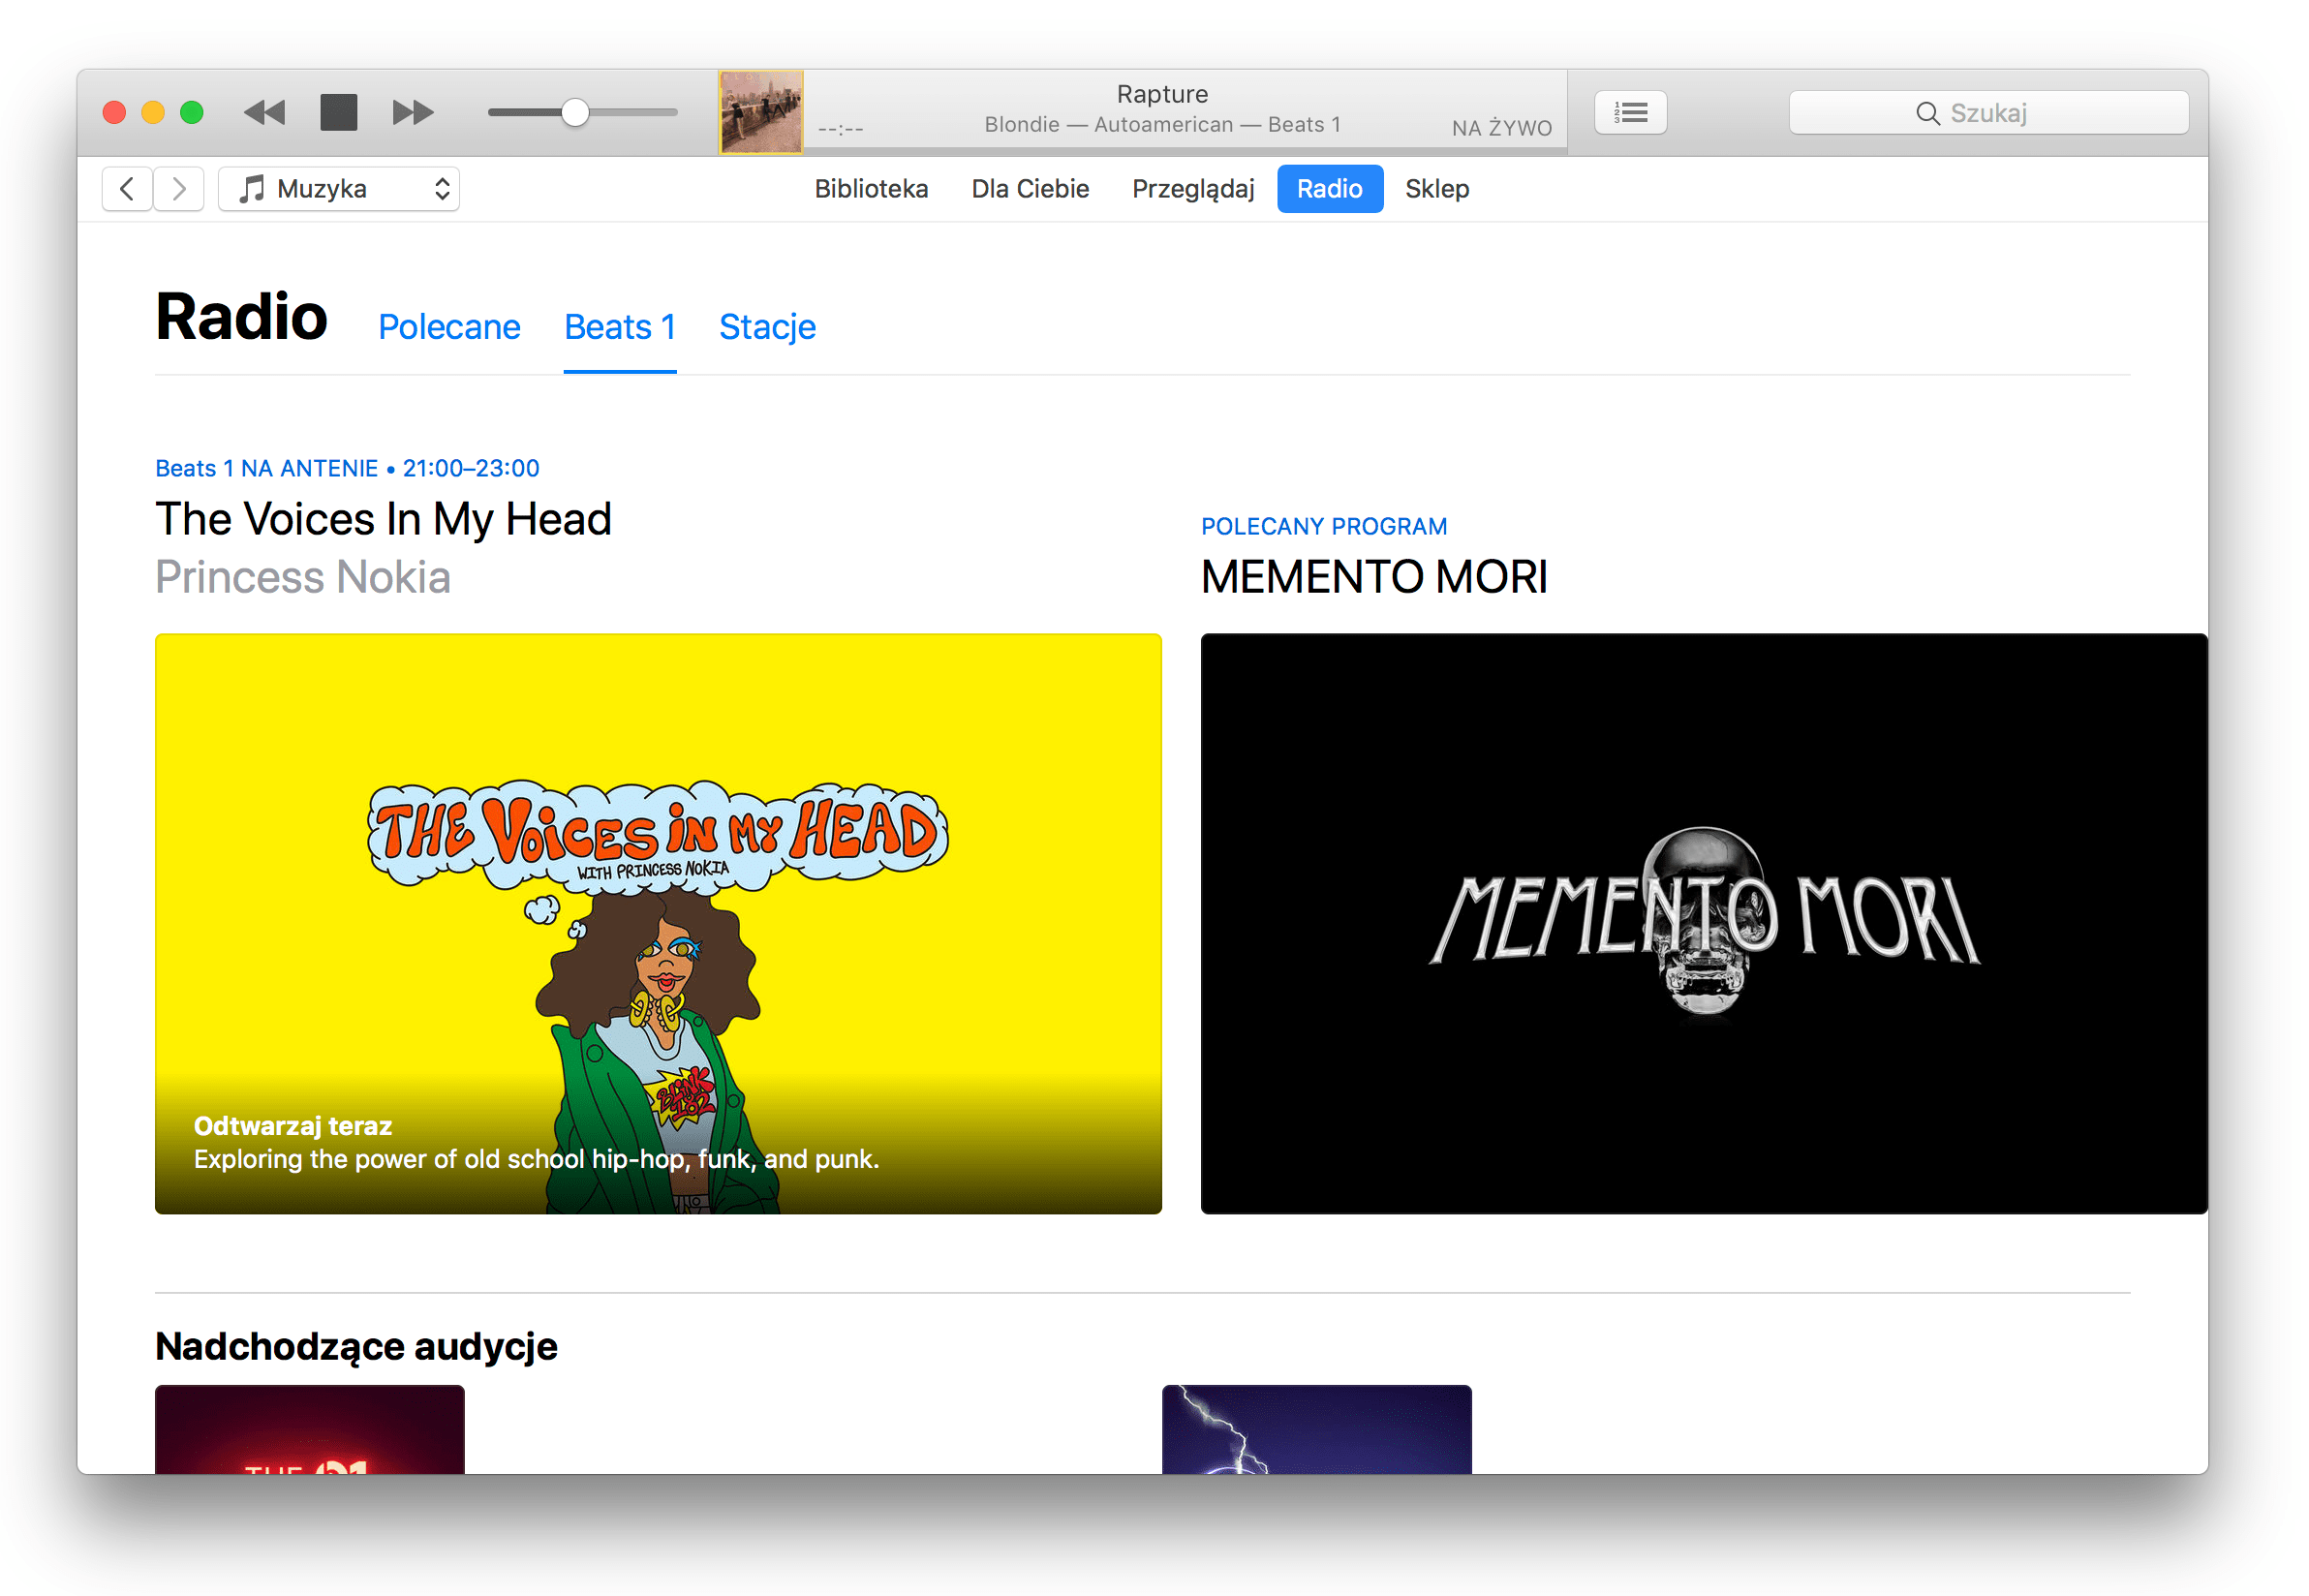Adjust the volume slider knob
Viewport: 2309px width, 1596px height.
[x=575, y=112]
